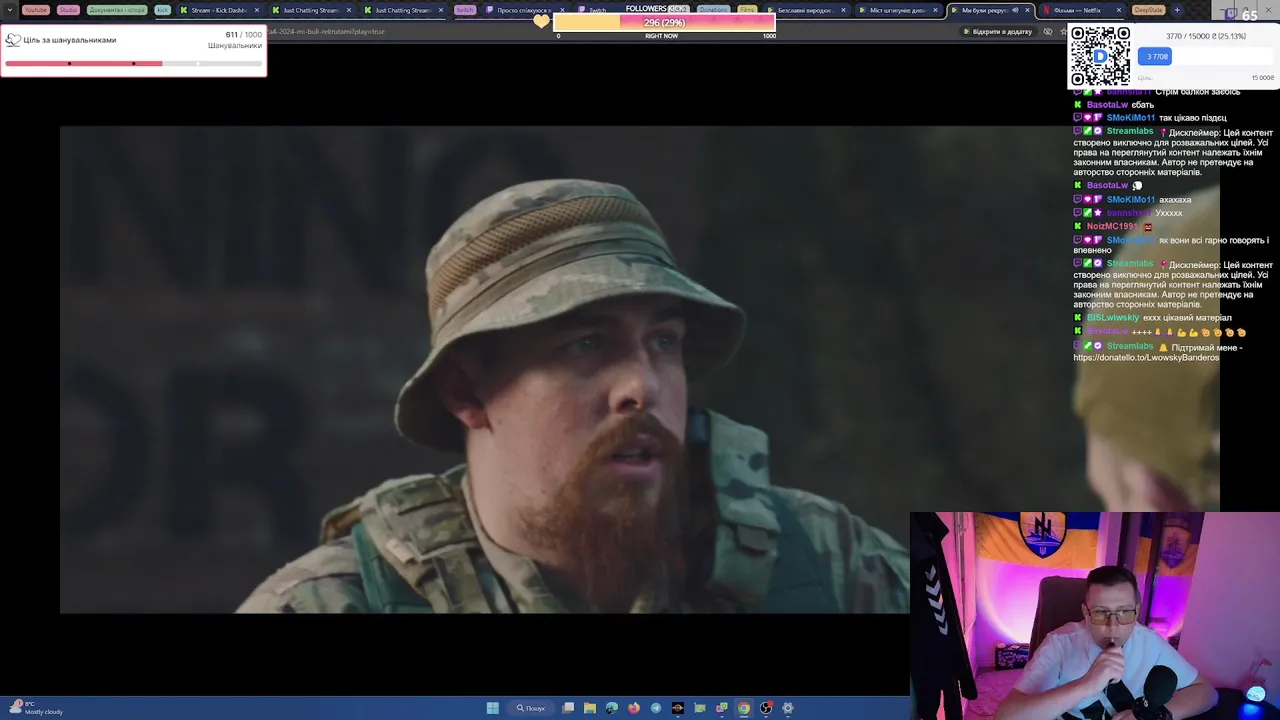The image size is (1280, 720).
Task: Click the followers goal progress bar
Action: click(664, 23)
